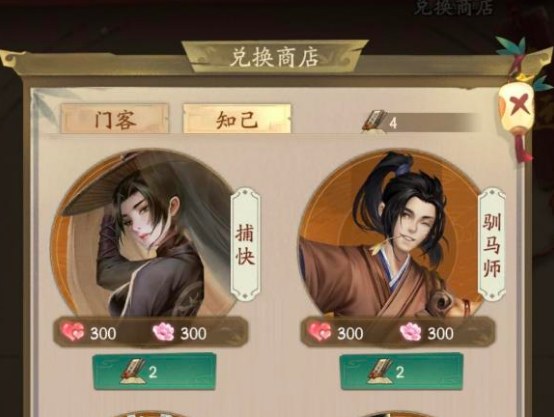Switch to the 门客 tab
This screenshot has width=554, height=417.
[x=114, y=119]
